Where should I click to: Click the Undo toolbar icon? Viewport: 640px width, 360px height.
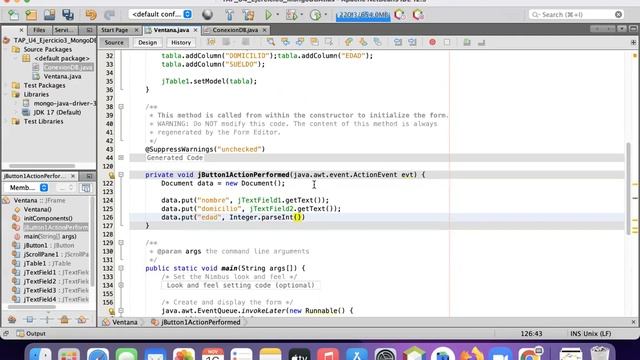tap(91, 15)
